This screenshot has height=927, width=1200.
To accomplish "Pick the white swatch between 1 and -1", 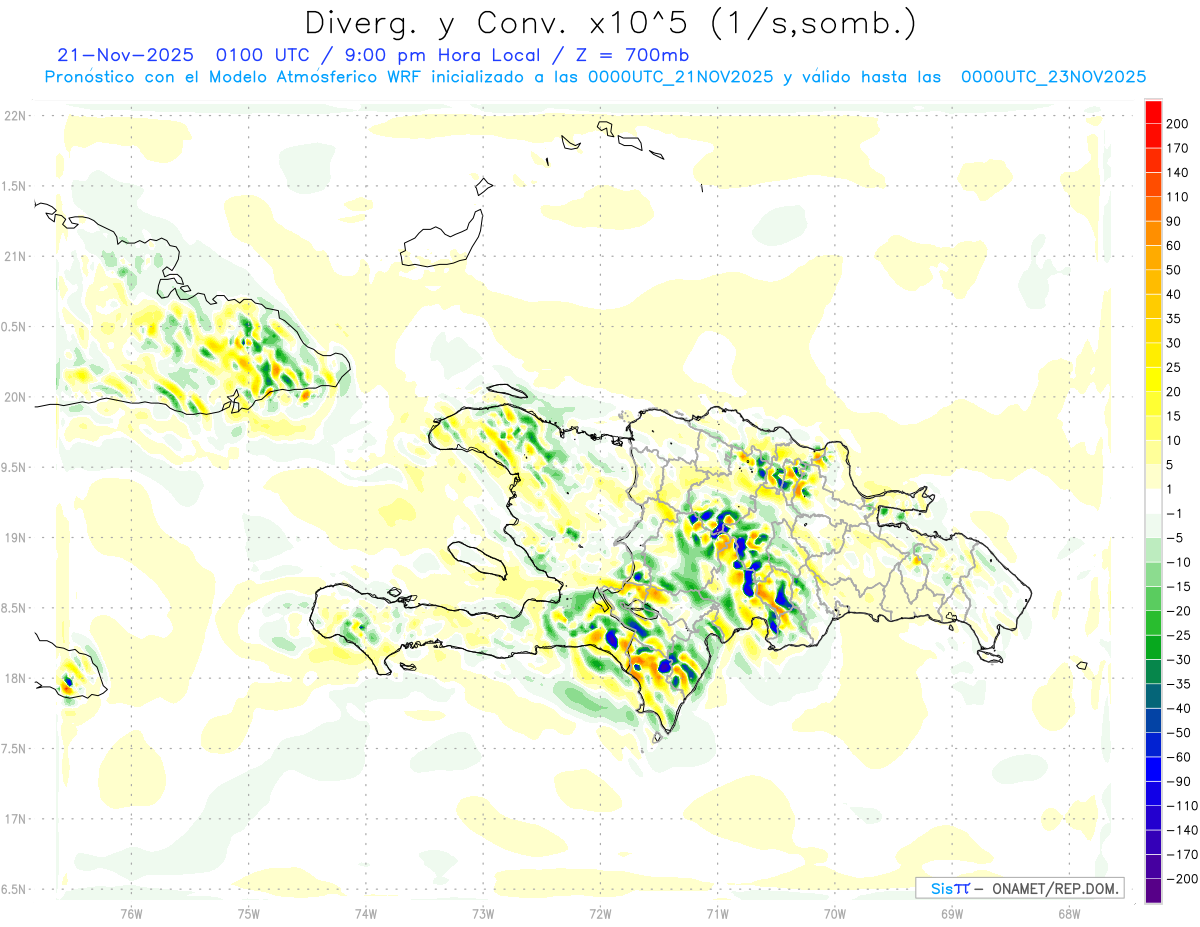I will [1153, 501].
